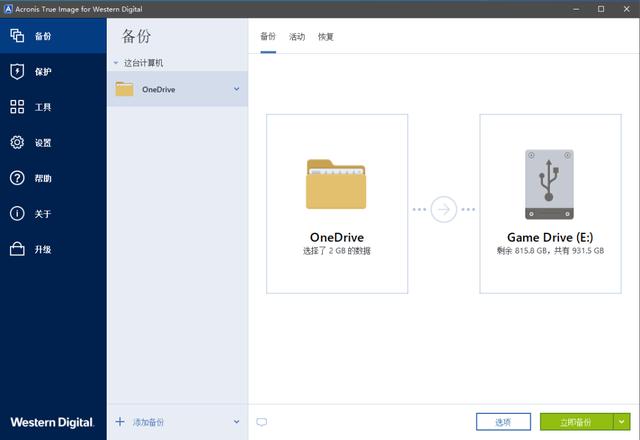The image size is (640, 440).
Task: Switch to the 恢复 tab
Action: point(326,37)
